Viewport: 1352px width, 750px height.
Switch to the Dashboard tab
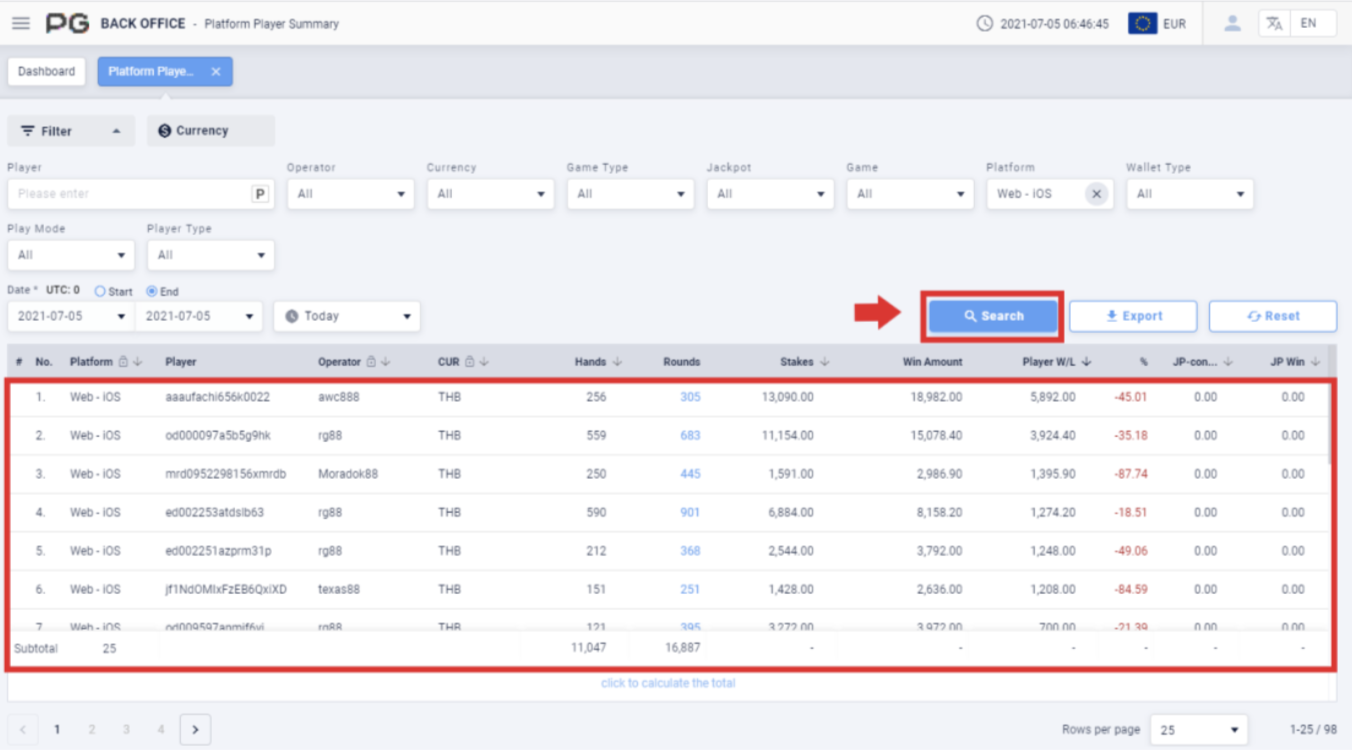tap(46, 71)
